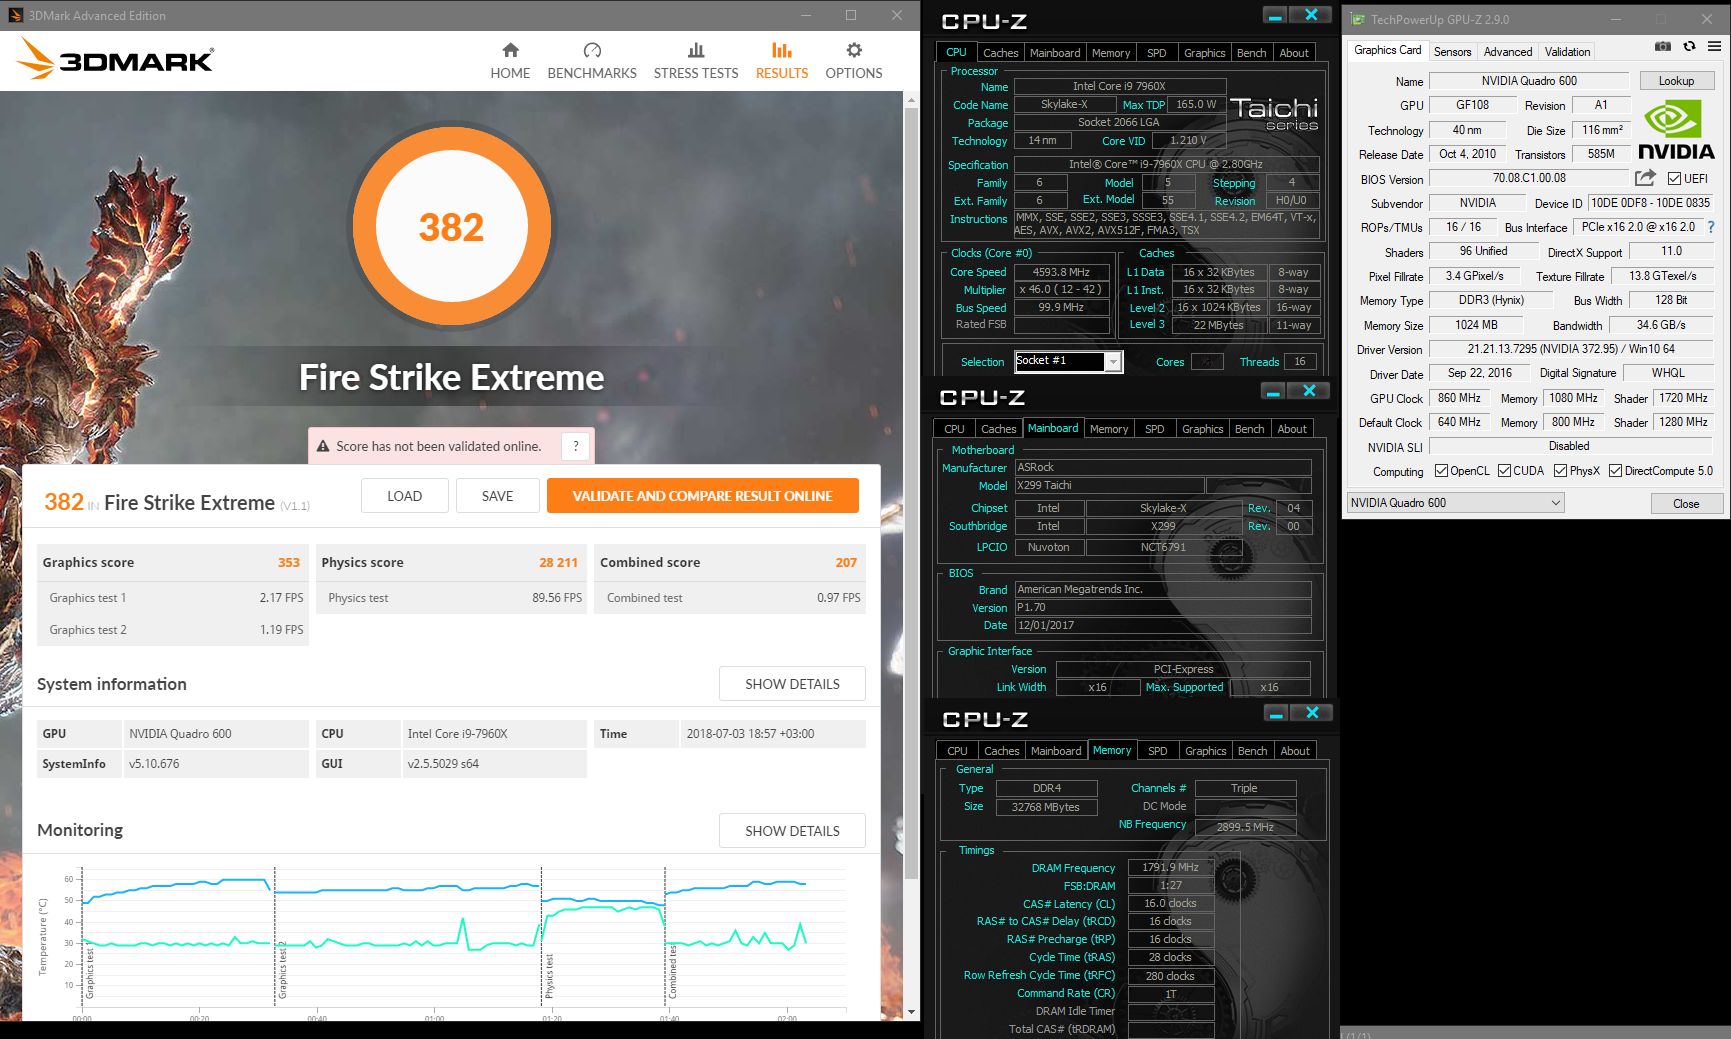The width and height of the screenshot is (1731, 1039).
Task: Close the CPU-Z Memory window
Action: [x=1311, y=713]
